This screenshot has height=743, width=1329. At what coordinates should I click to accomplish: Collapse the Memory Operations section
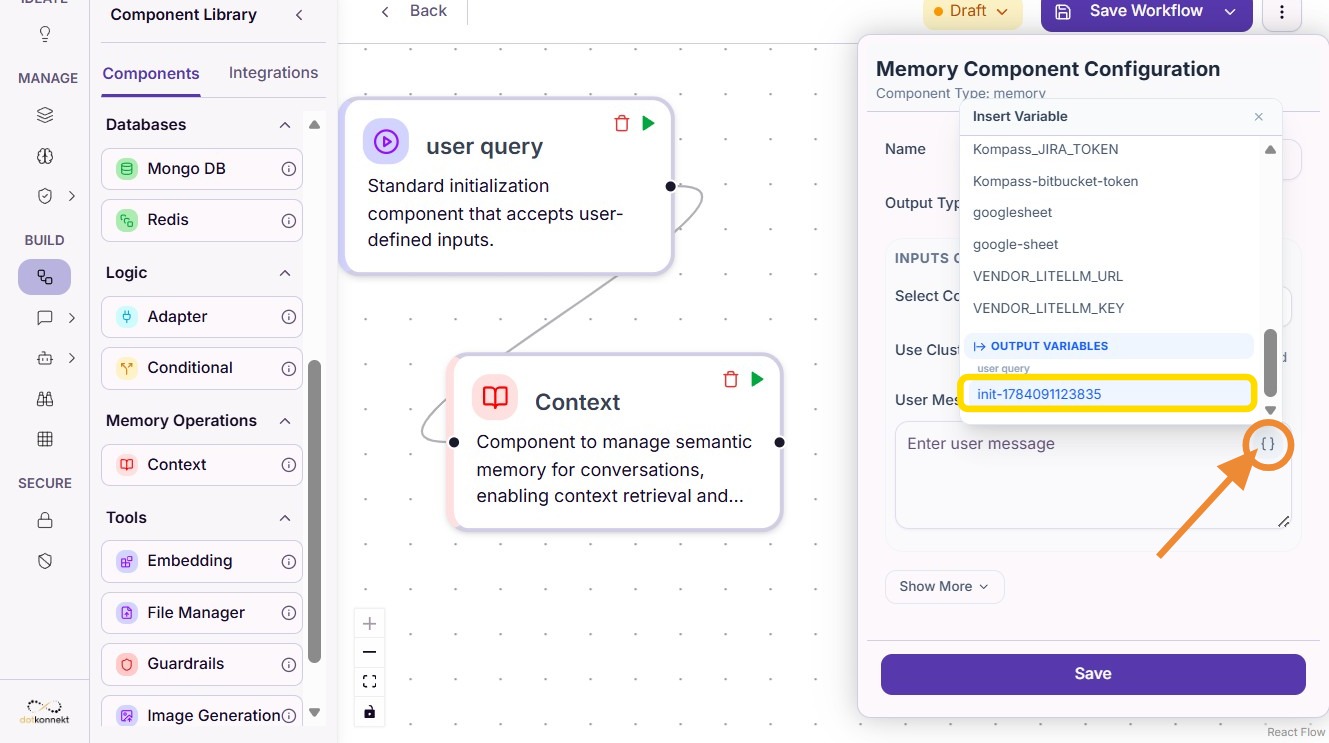coord(285,421)
